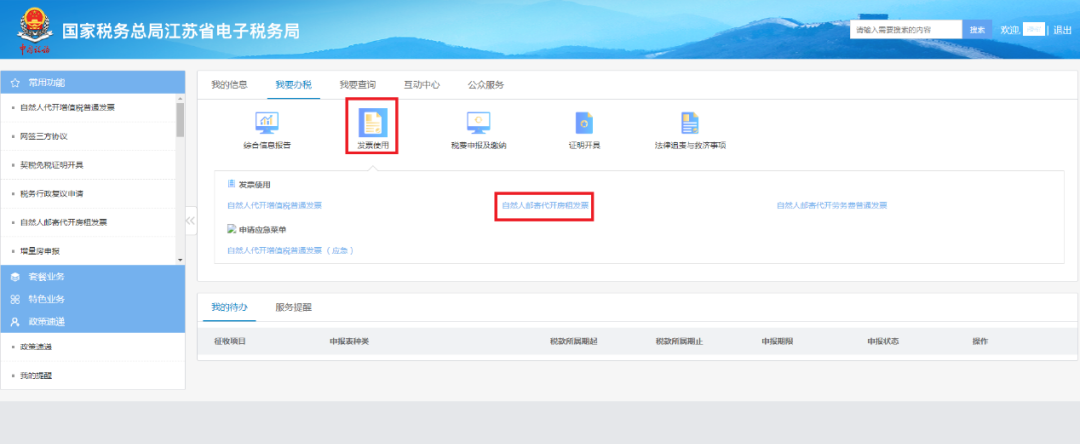Click the 发票使用 invoice icon
The height and width of the screenshot is (444, 1080).
click(x=373, y=123)
